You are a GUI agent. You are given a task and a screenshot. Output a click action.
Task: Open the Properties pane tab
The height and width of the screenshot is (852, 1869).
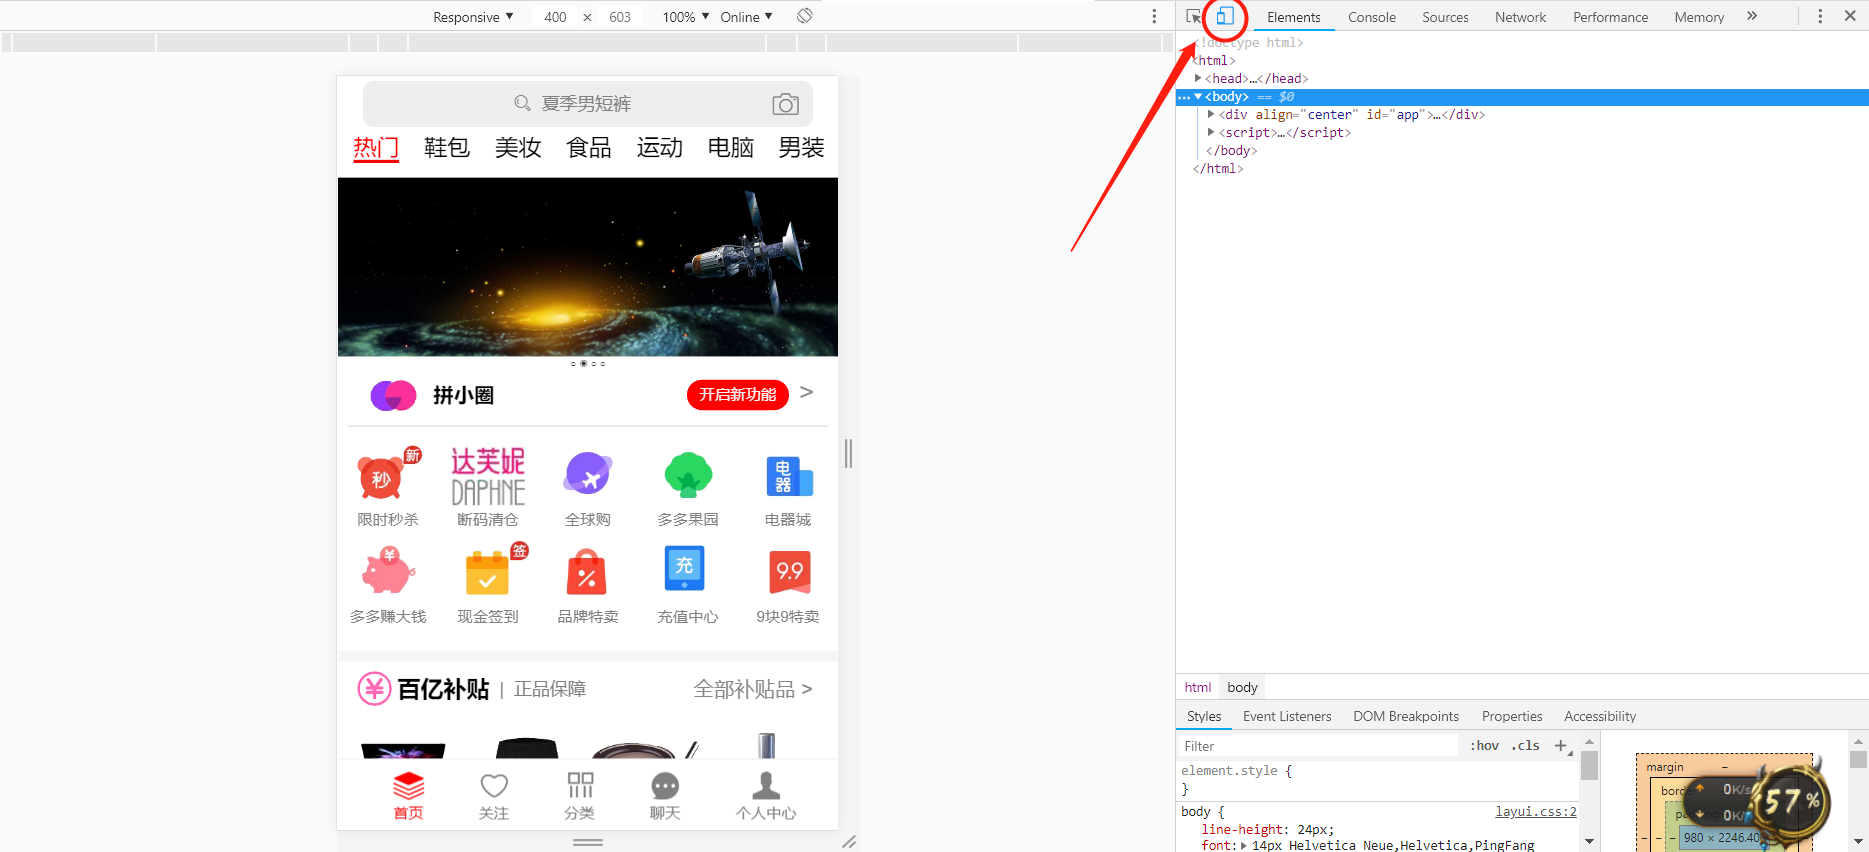click(1512, 716)
